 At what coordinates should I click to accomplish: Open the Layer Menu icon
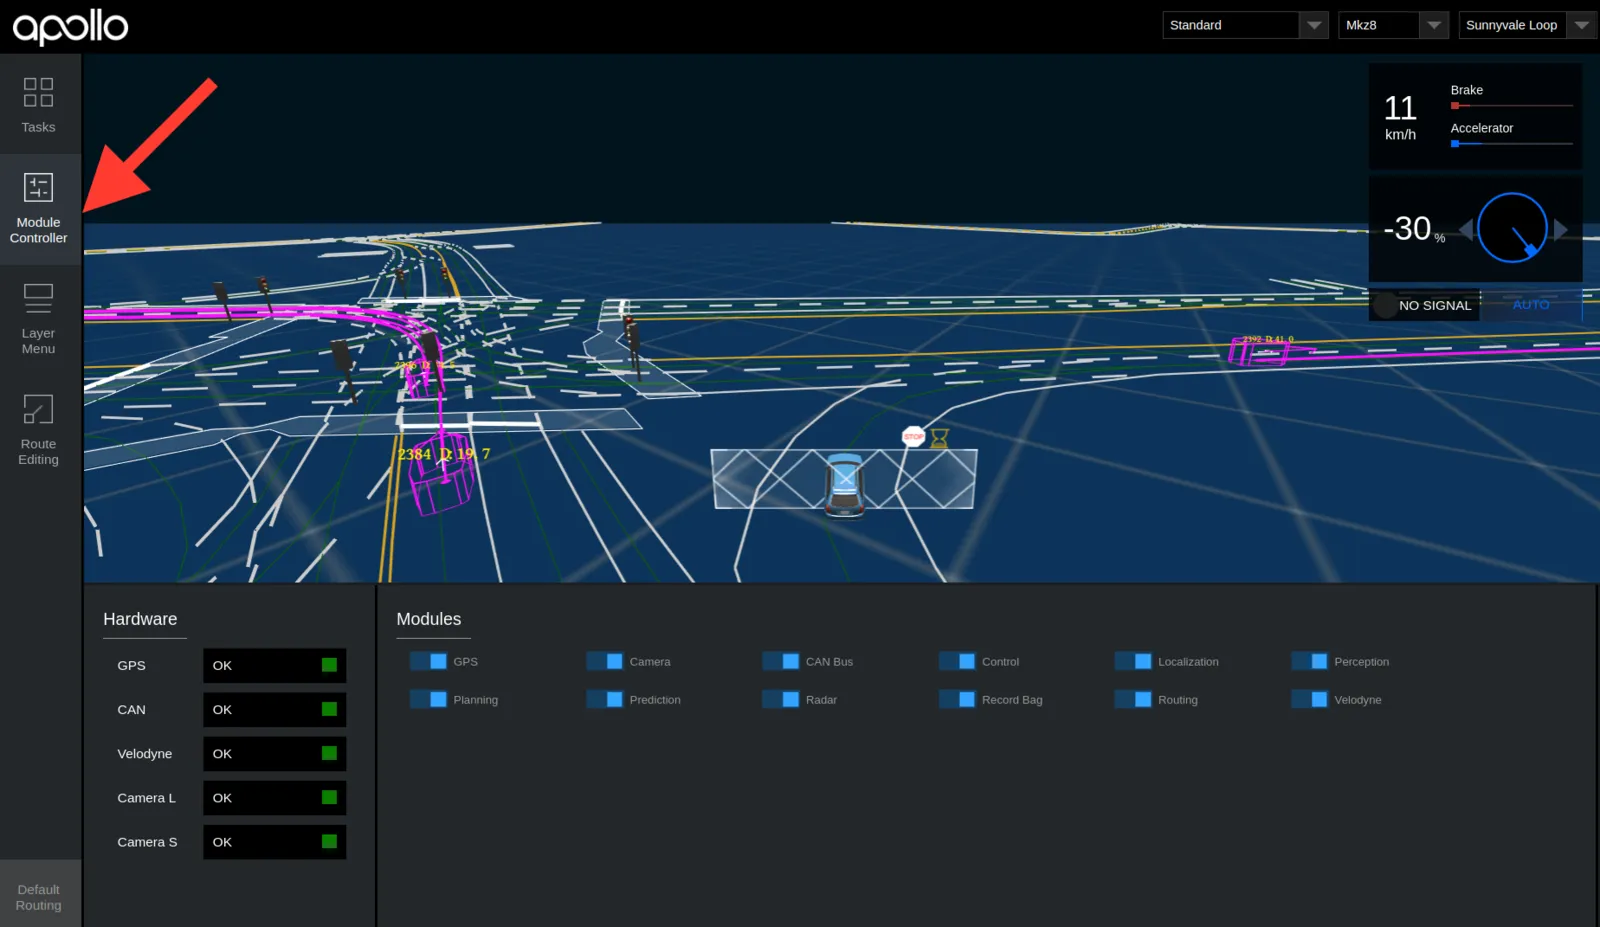38,298
